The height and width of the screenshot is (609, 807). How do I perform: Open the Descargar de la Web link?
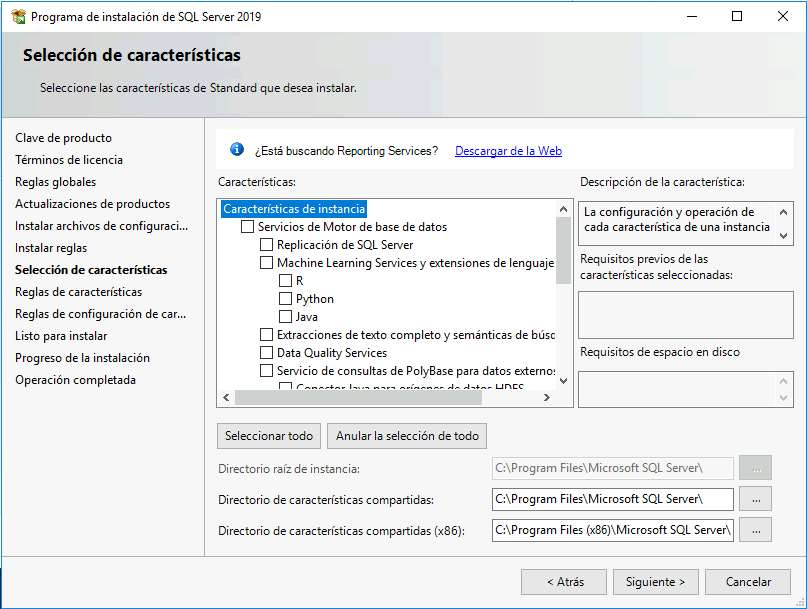click(508, 151)
